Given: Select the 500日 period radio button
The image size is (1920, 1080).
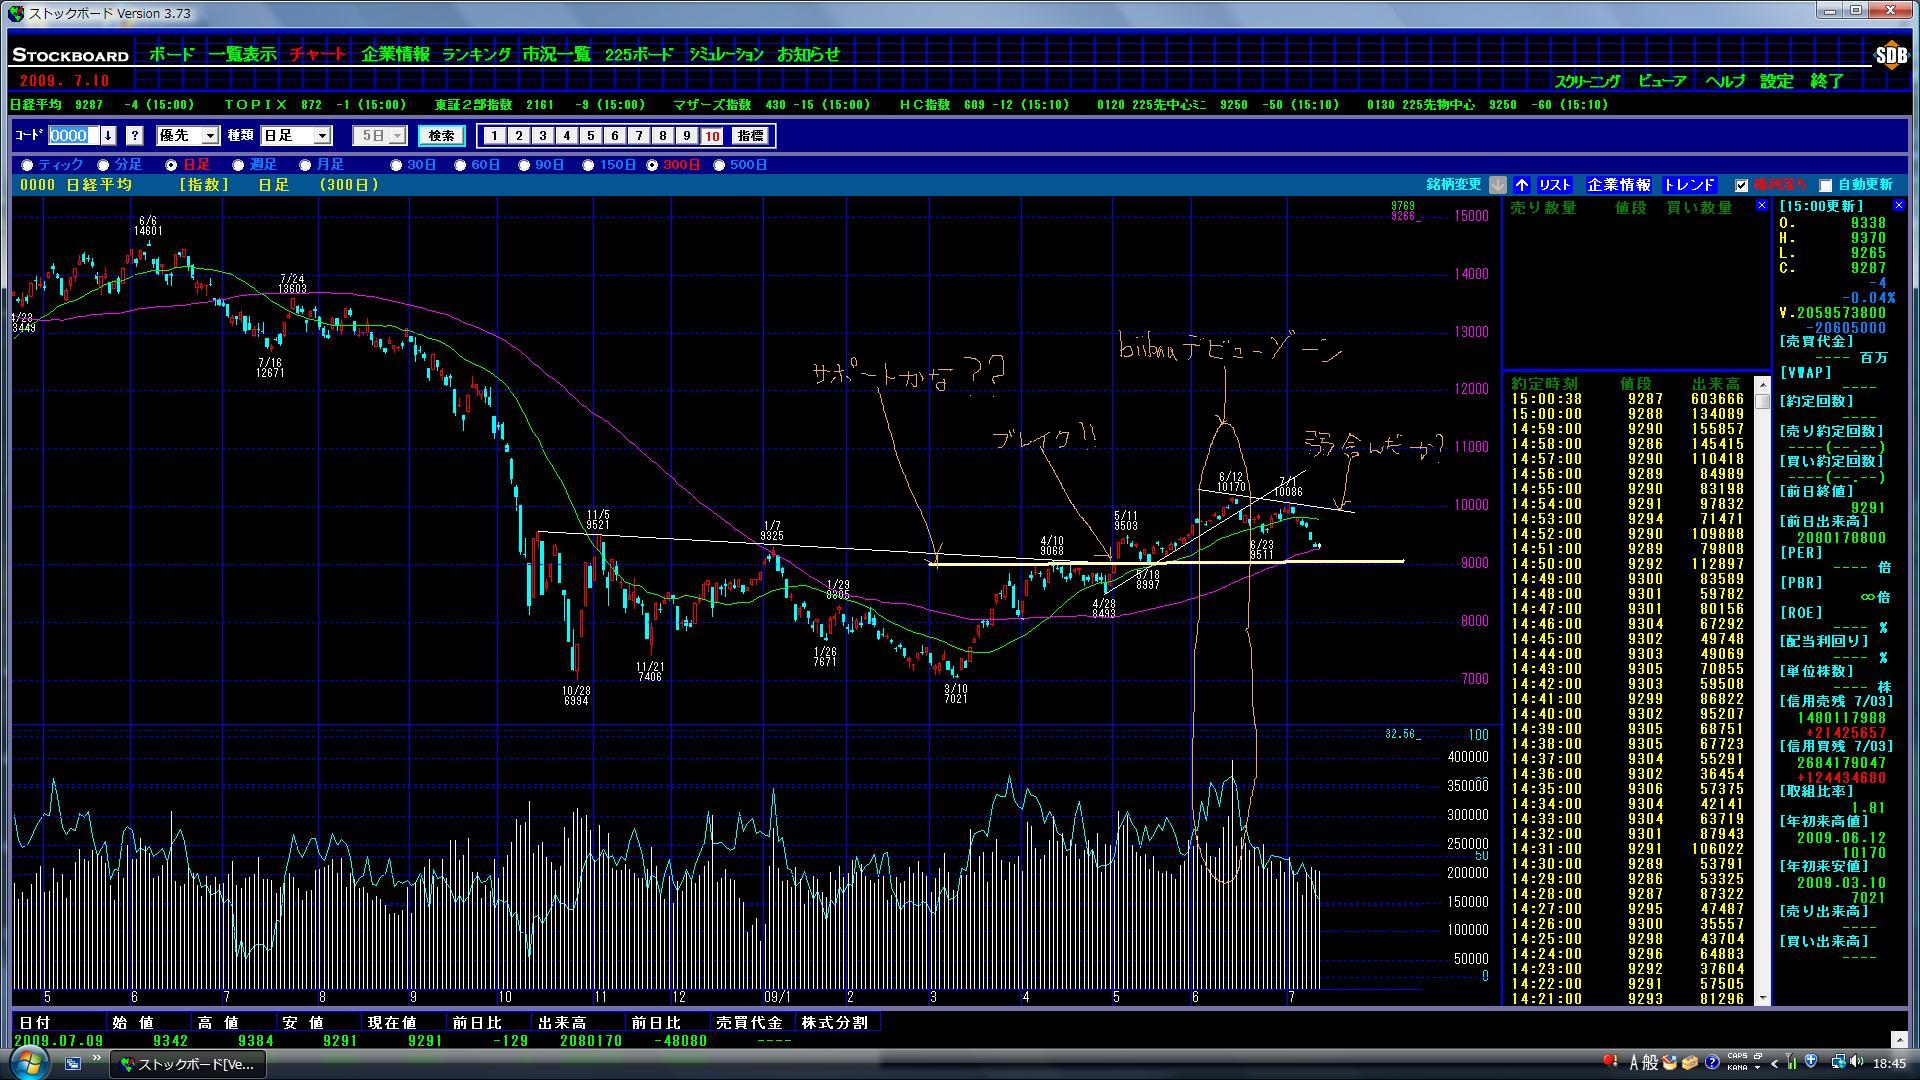Looking at the screenshot, I should pyautogui.click(x=719, y=165).
